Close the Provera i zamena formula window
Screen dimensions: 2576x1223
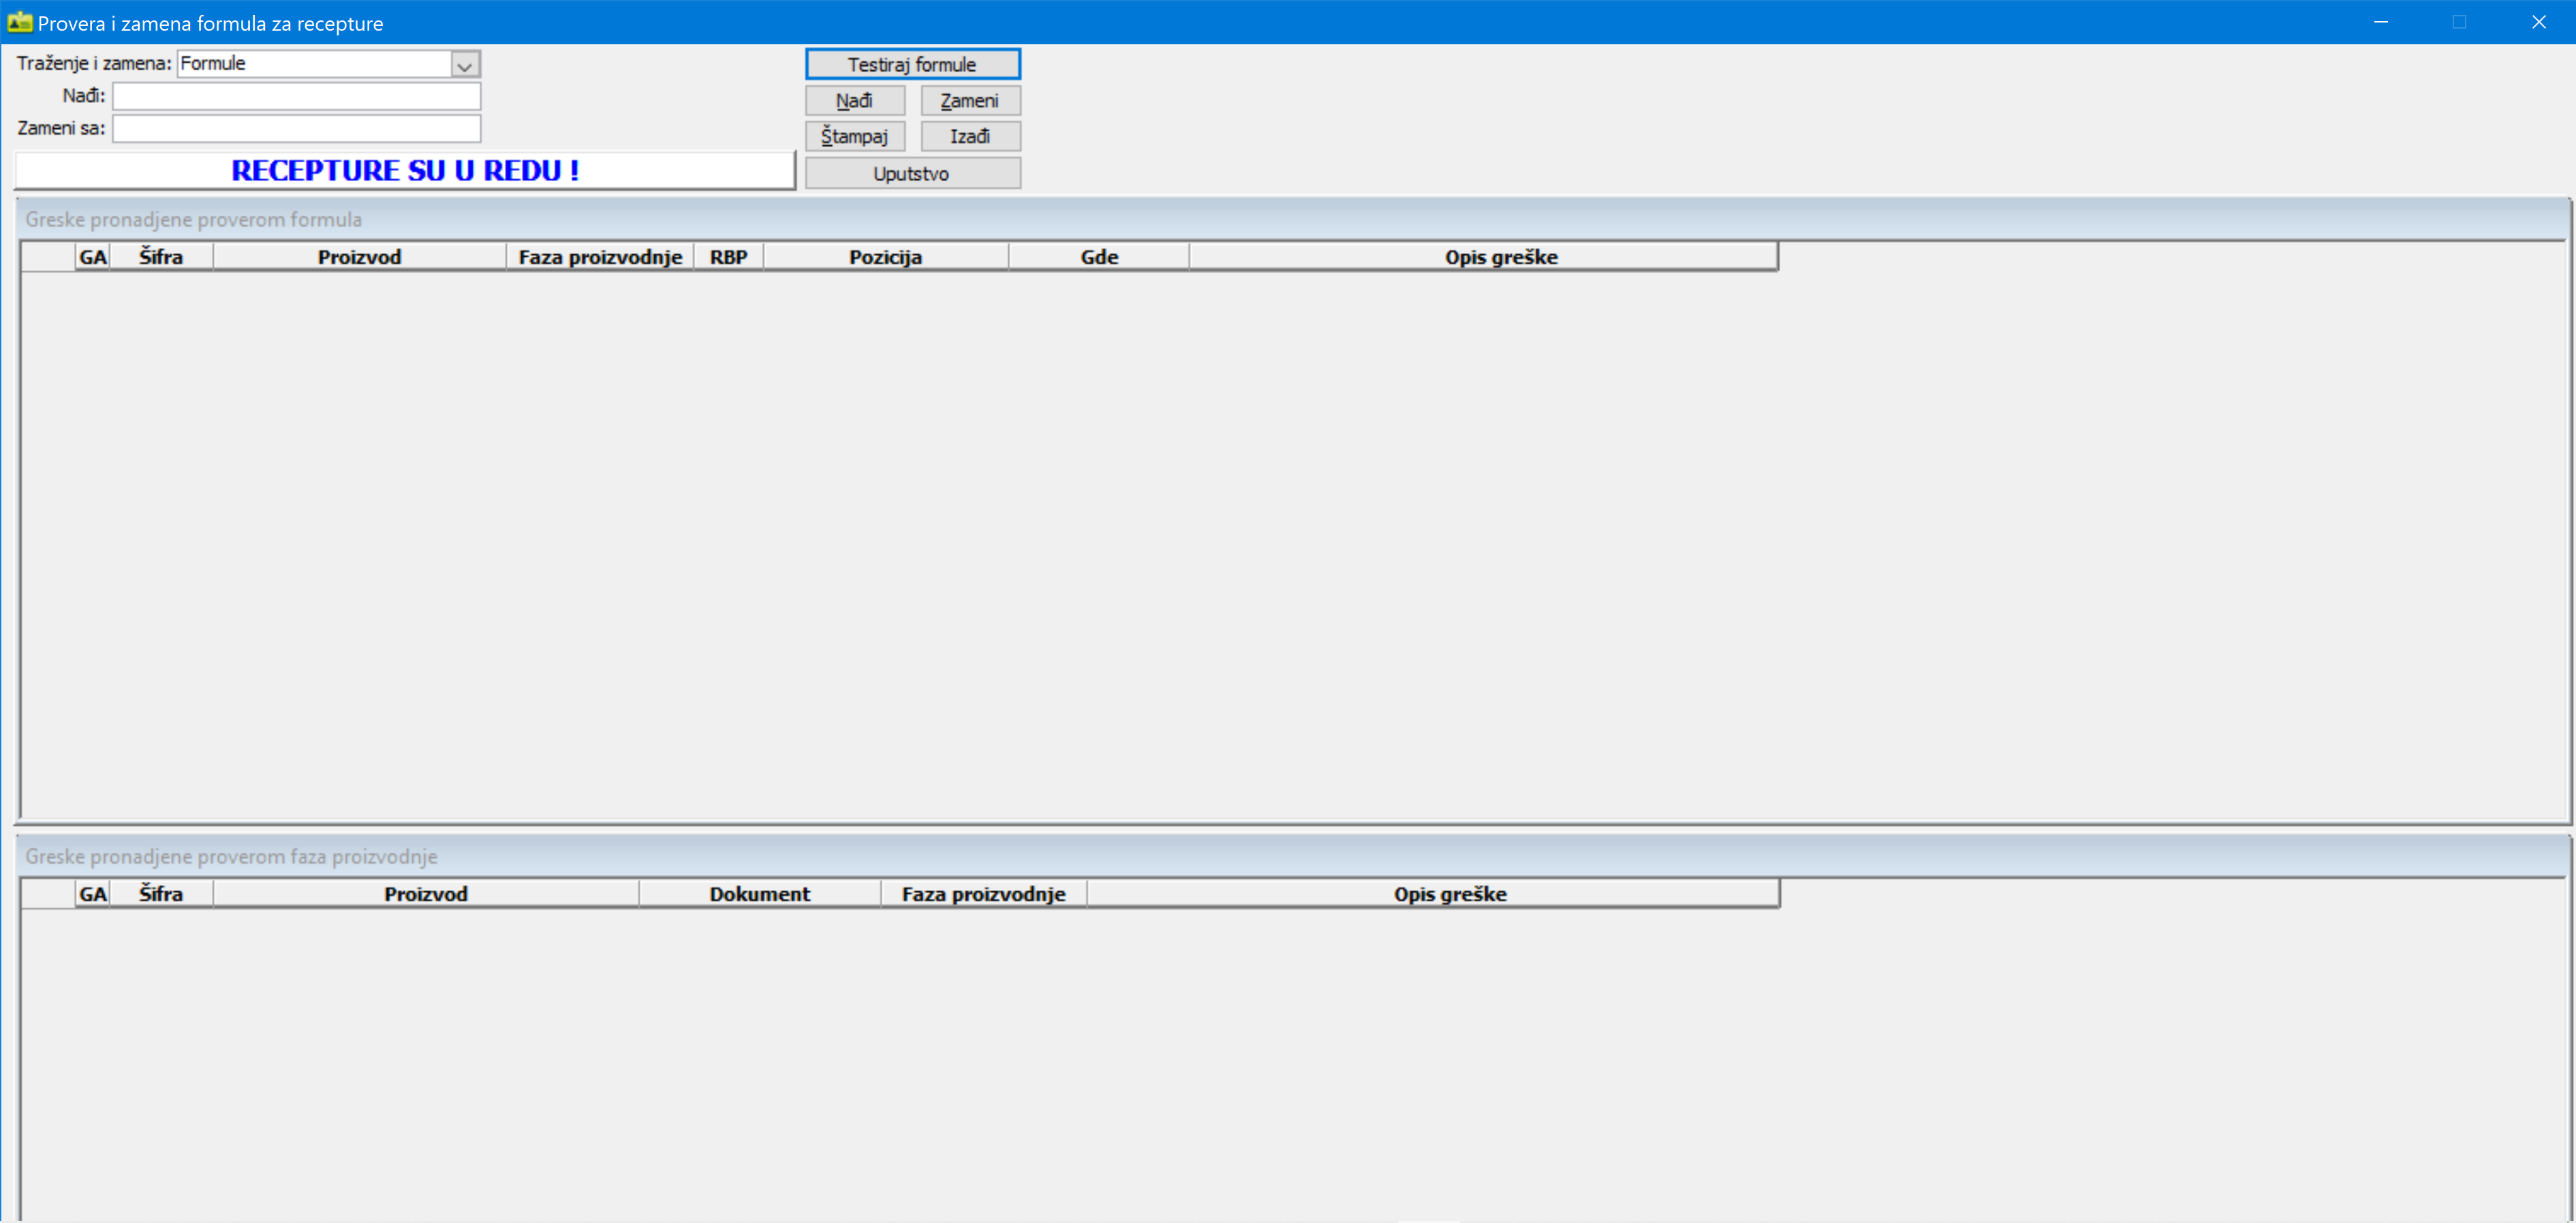(2538, 22)
